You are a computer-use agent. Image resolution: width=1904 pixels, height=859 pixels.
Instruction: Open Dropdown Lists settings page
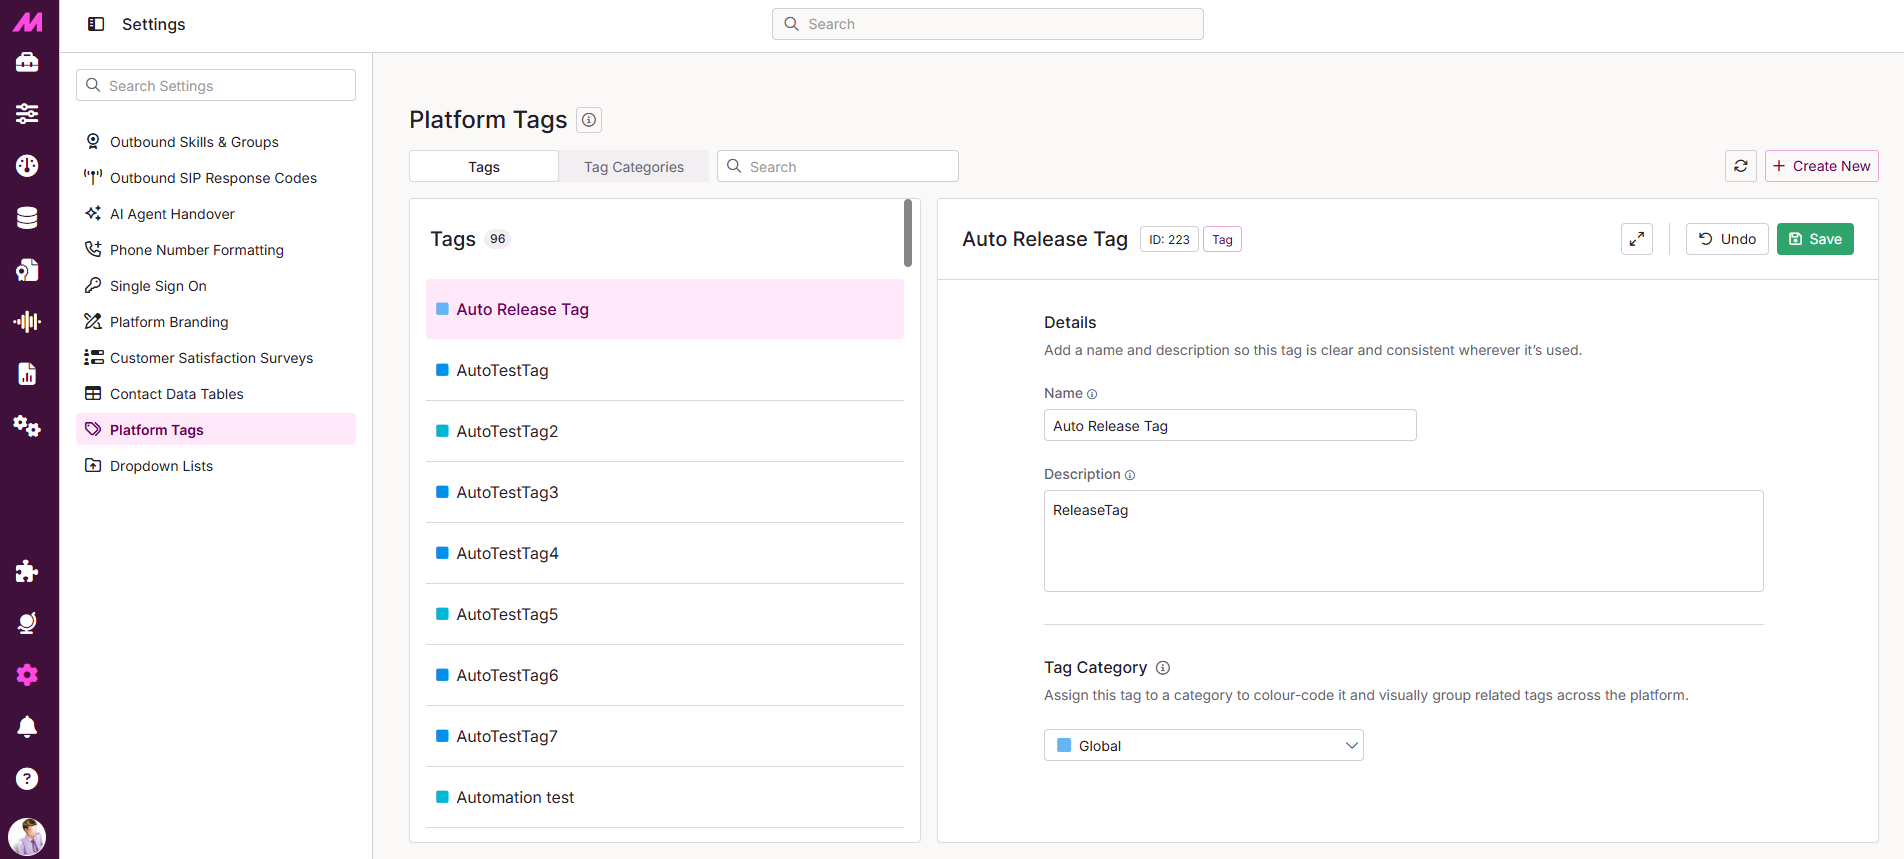point(161,466)
